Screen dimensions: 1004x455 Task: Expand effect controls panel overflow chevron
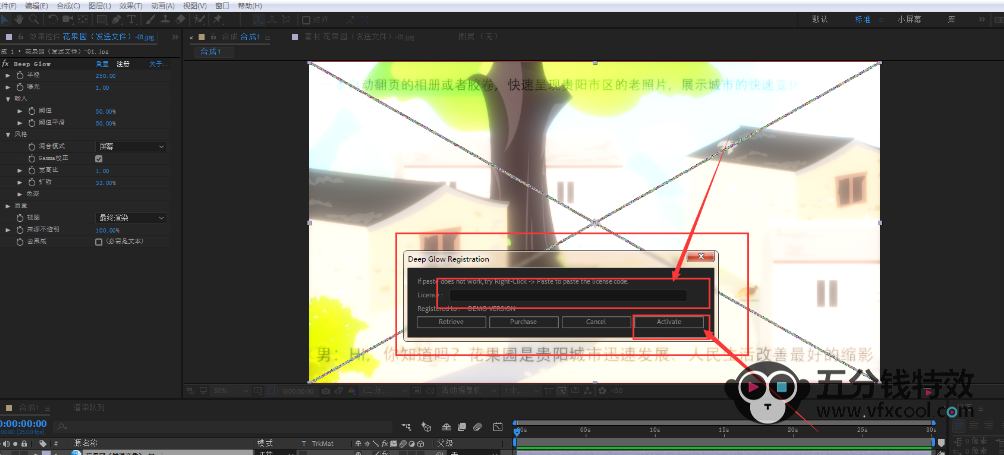coord(175,37)
